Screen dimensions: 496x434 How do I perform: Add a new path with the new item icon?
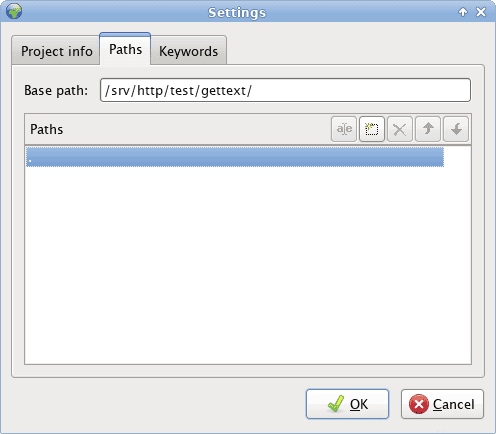click(x=372, y=129)
